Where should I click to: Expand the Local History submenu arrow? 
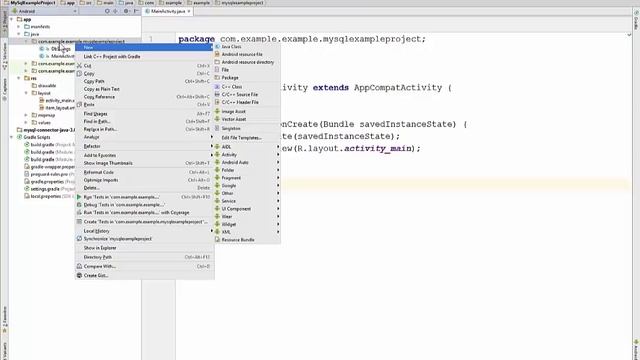211,231
